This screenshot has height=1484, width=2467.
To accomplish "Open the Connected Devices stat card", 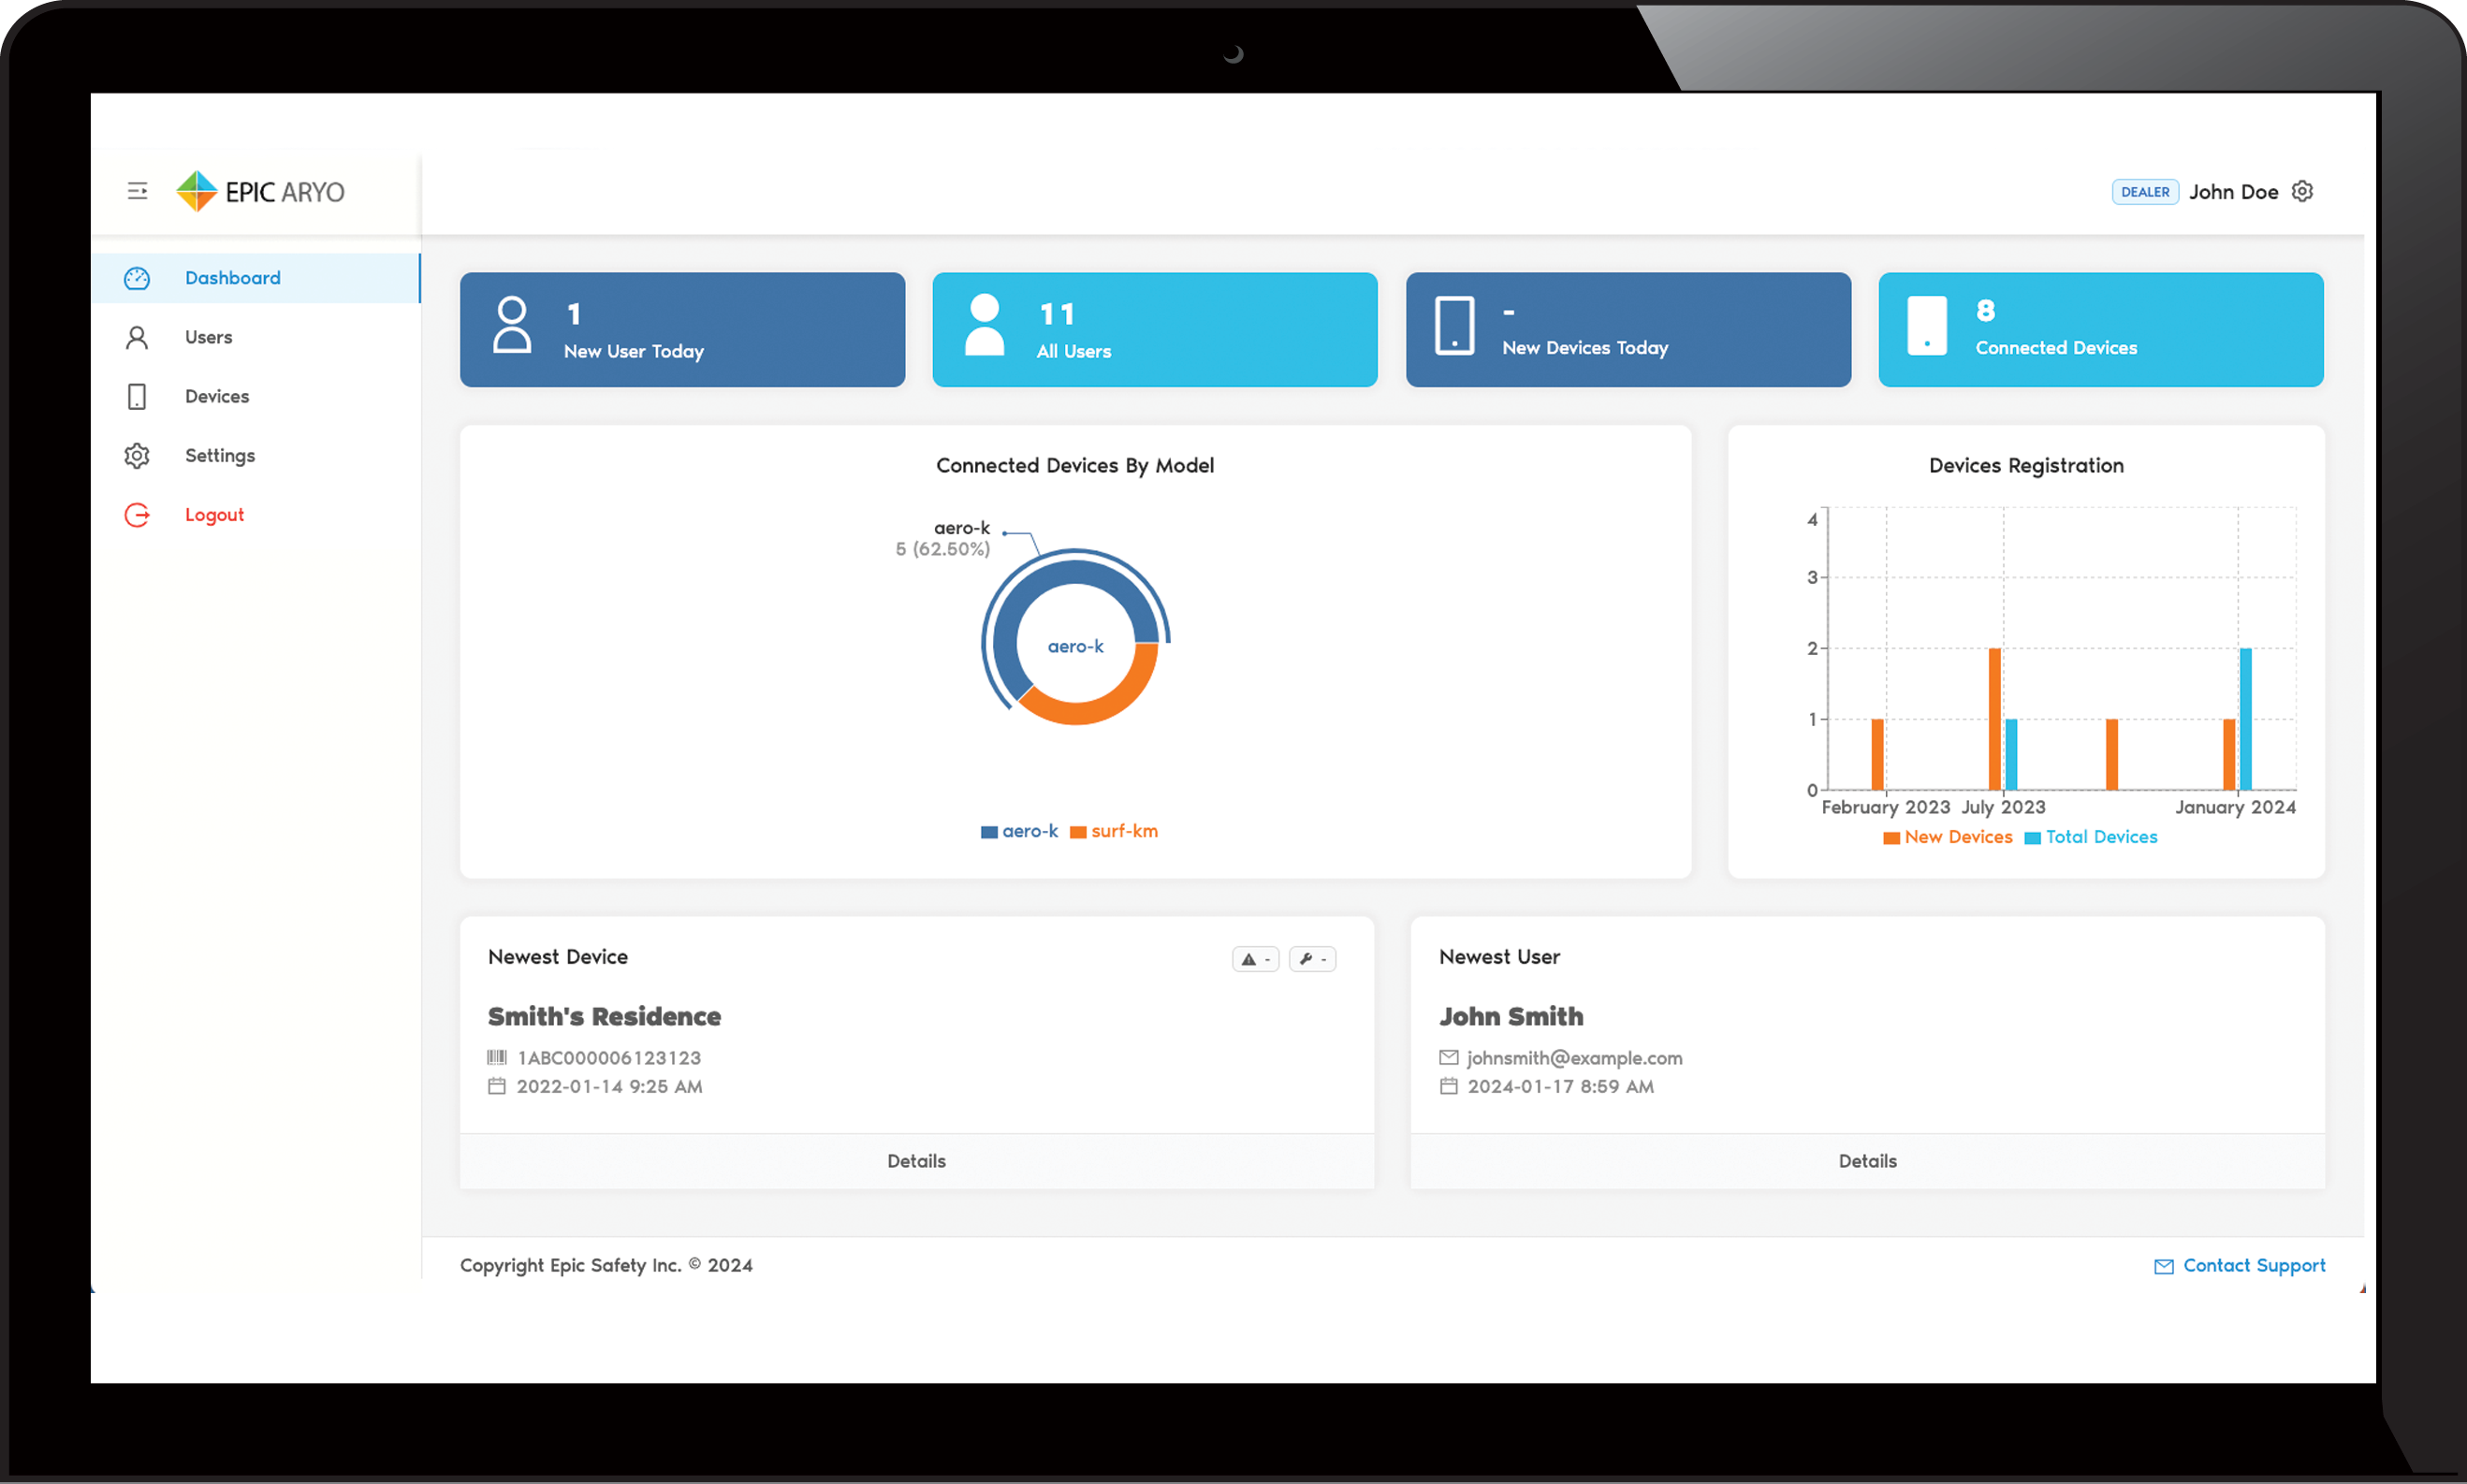I will pyautogui.click(x=2100, y=330).
